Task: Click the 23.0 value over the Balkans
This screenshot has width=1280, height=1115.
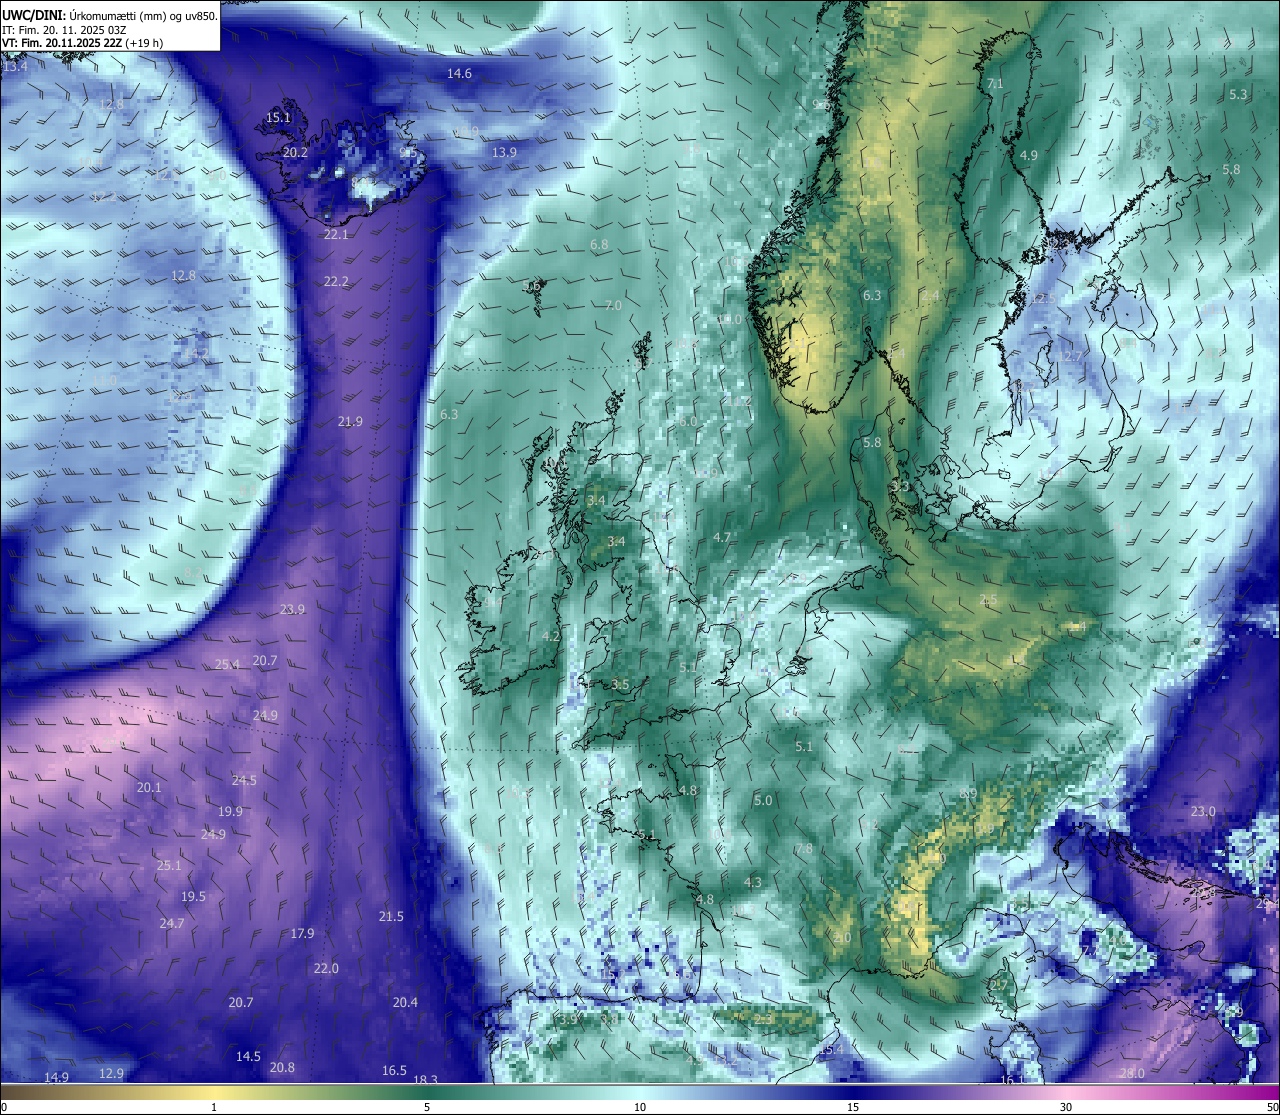Action: [1203, 812]
